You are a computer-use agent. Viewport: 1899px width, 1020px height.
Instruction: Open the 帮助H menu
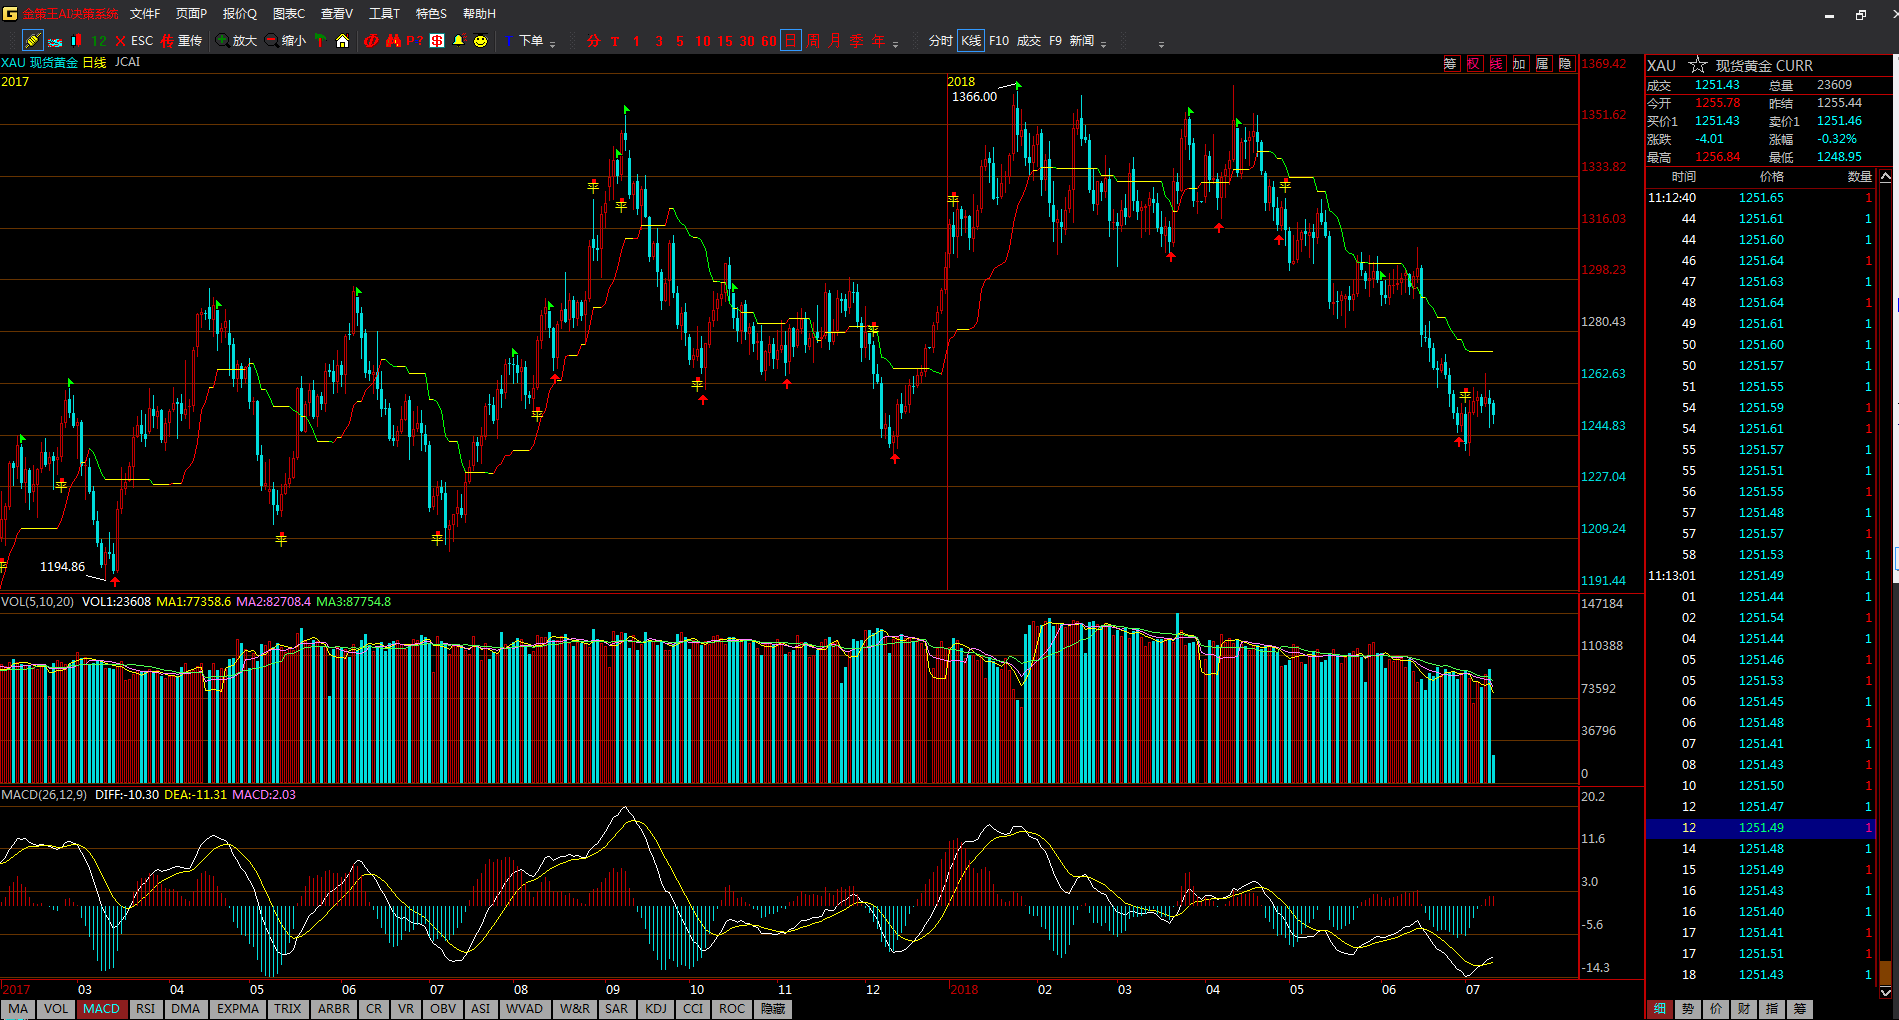tap(479, 13)
